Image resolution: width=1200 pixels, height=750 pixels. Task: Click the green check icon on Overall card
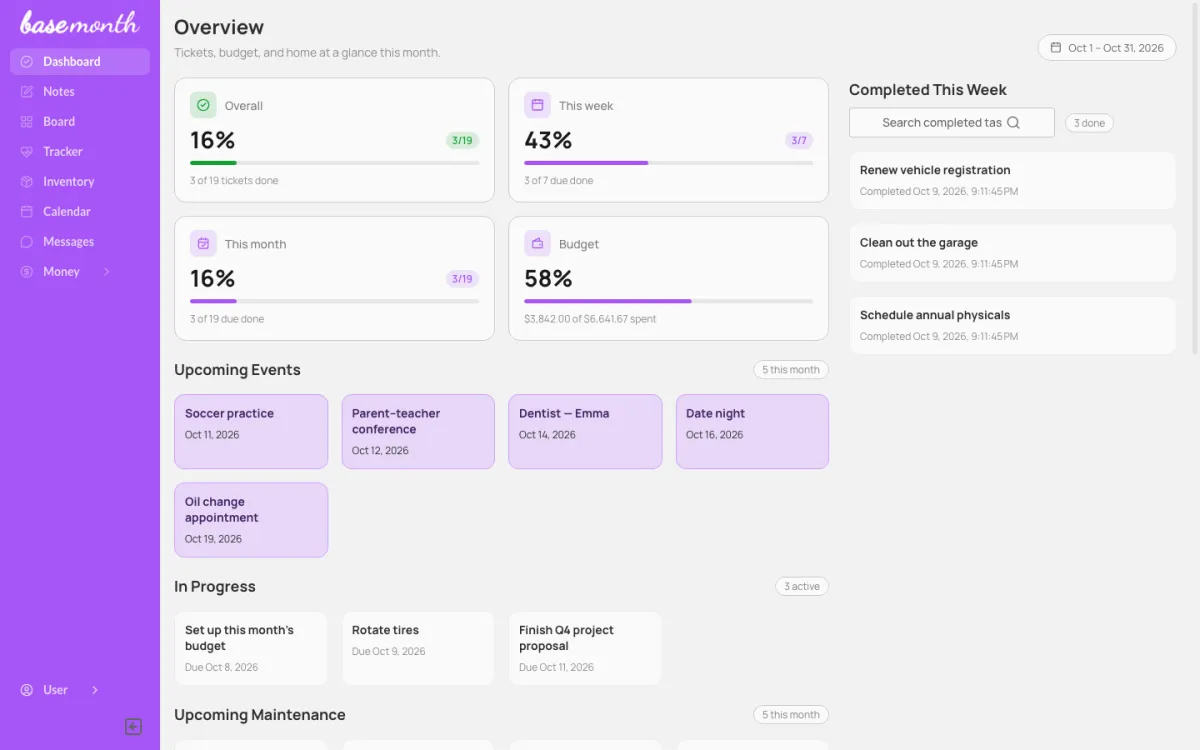coord(203,105)
